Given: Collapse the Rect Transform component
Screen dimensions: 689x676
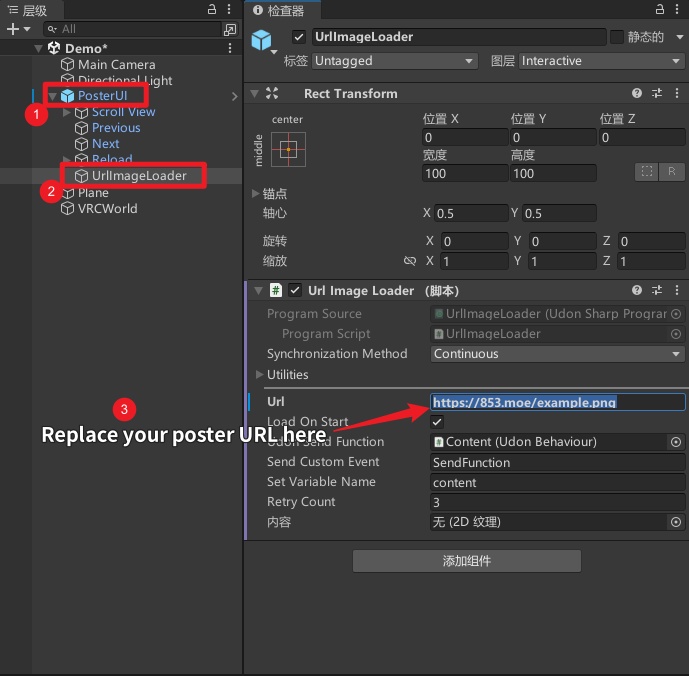Looking at the screenshot, I should (254, 94).
